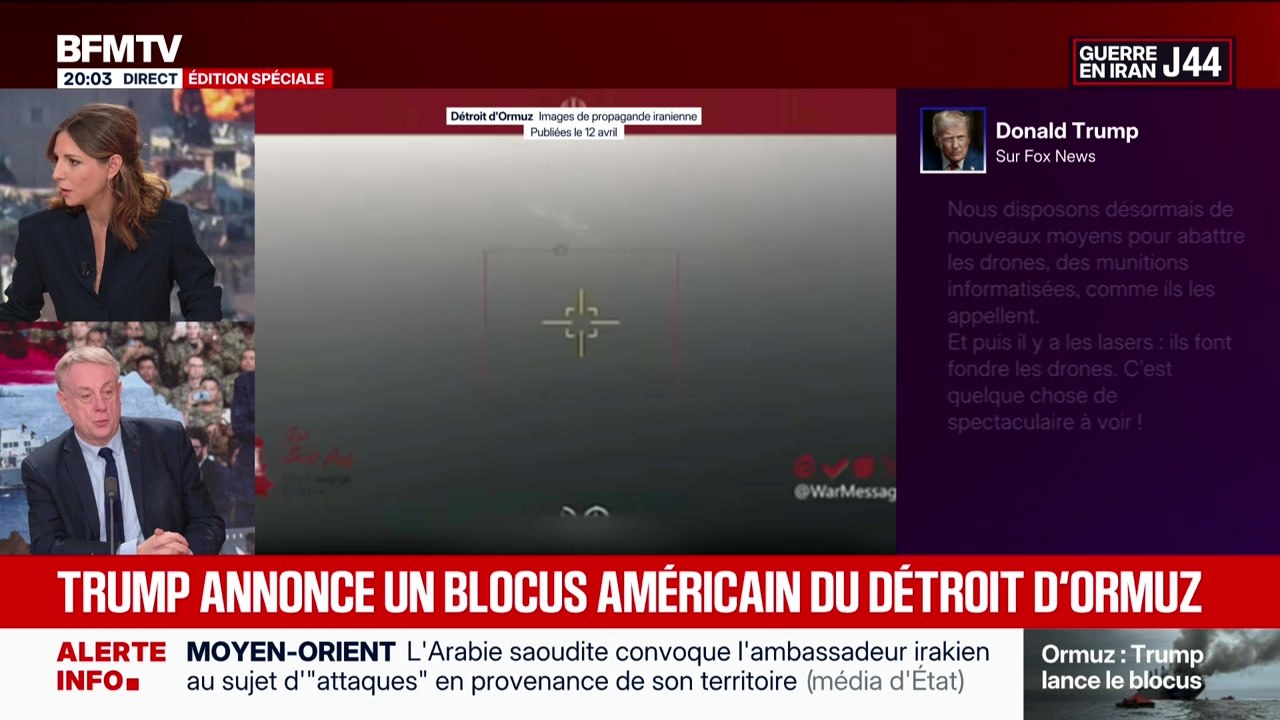This screenshot has height=720, width=1280.
Task: Click the BFMTV channel logo
Action: (x=119, y=49)
